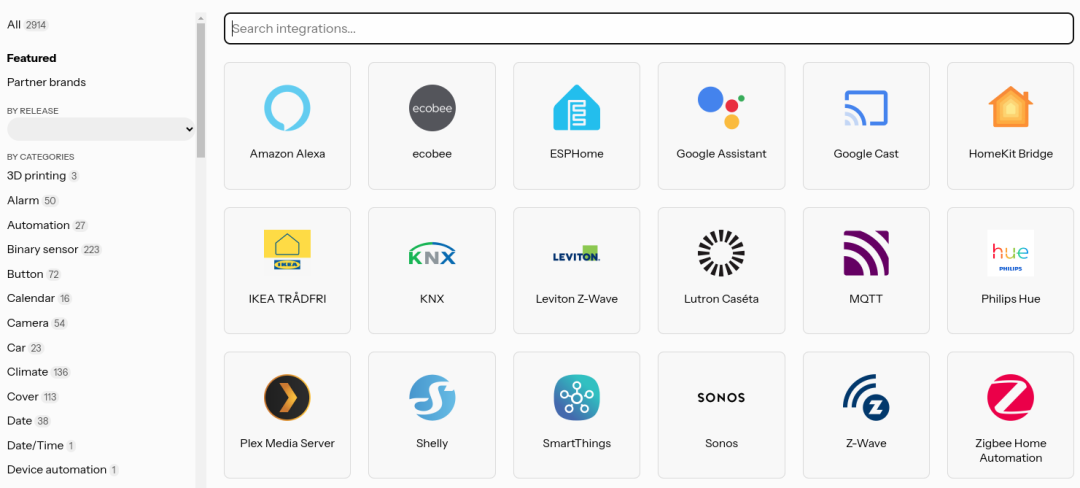Select the KNX green and blue logo
Screen dimensions: 1080x488
[432, 253]
